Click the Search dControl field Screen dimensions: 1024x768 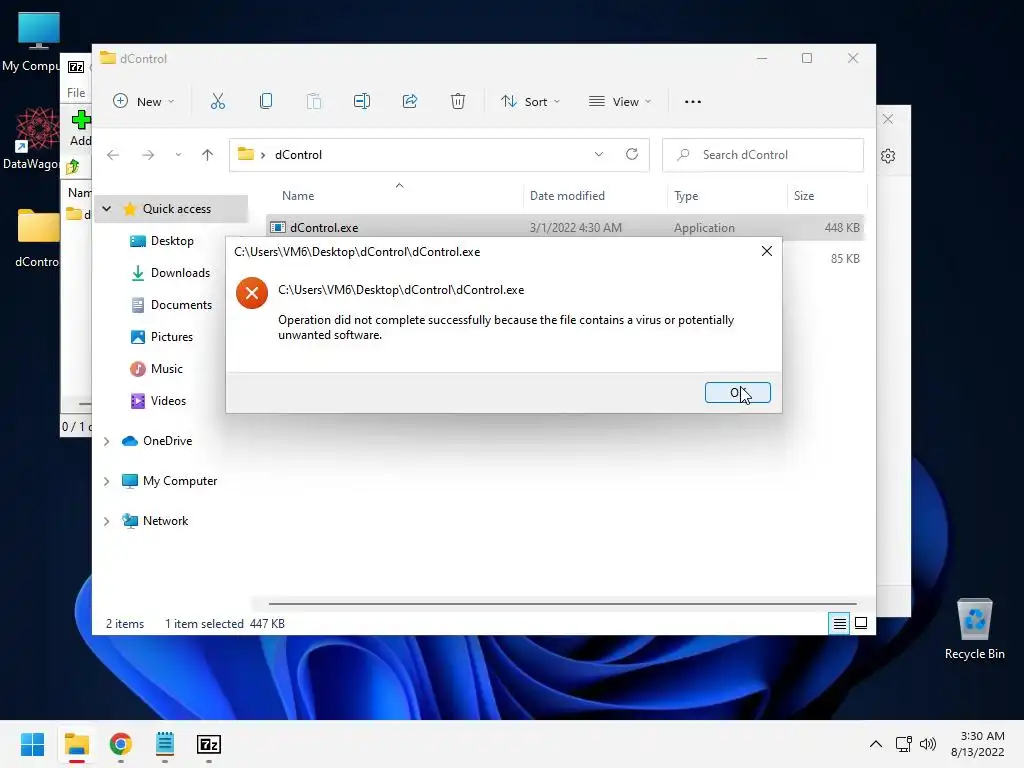click(763, 155)
